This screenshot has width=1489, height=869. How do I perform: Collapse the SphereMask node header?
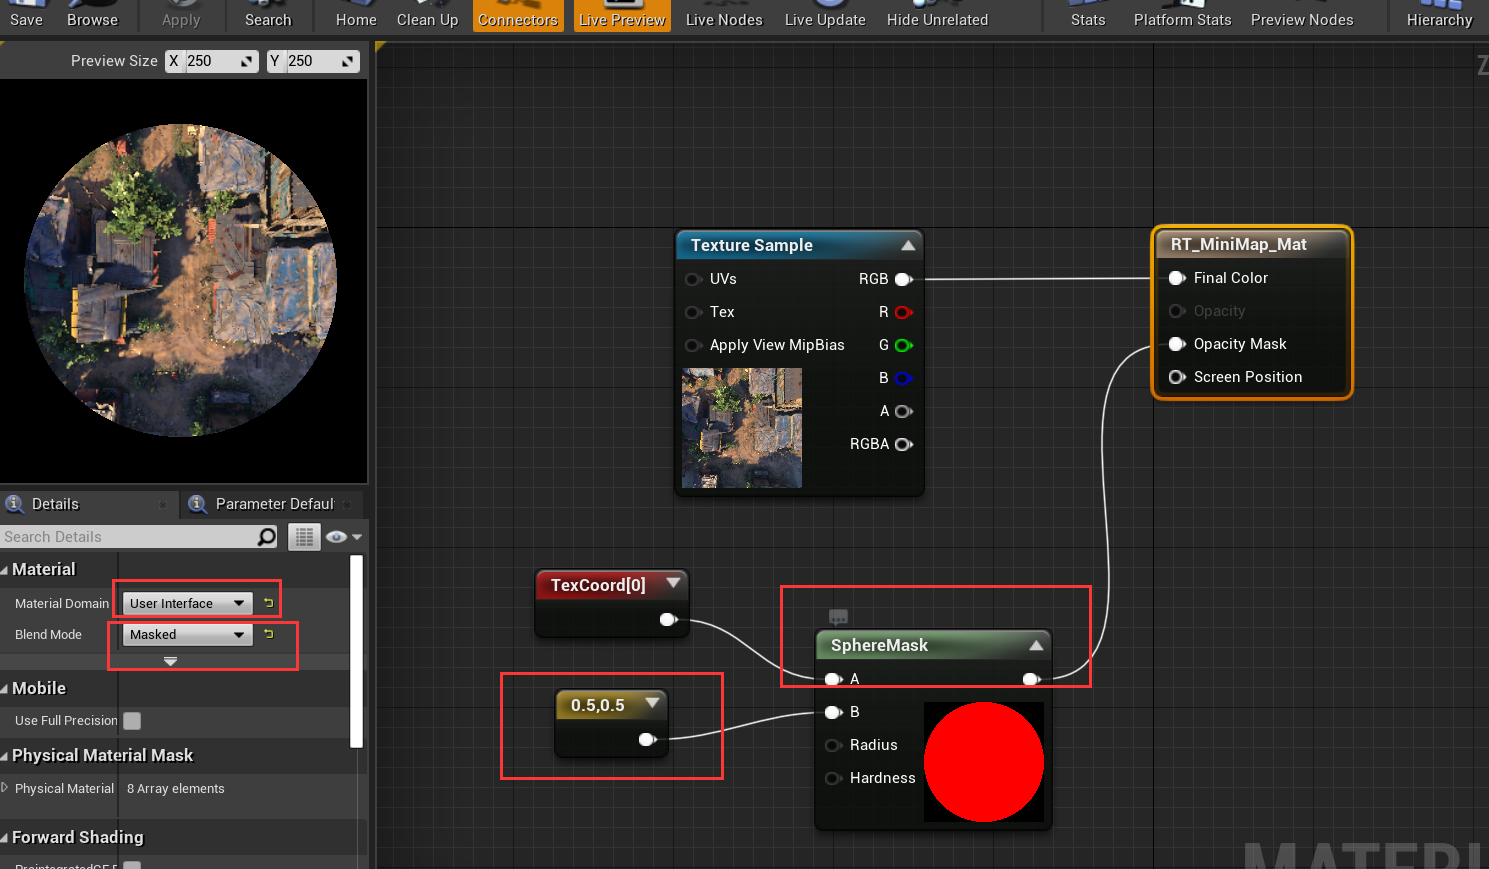(x=1035, y=645)
